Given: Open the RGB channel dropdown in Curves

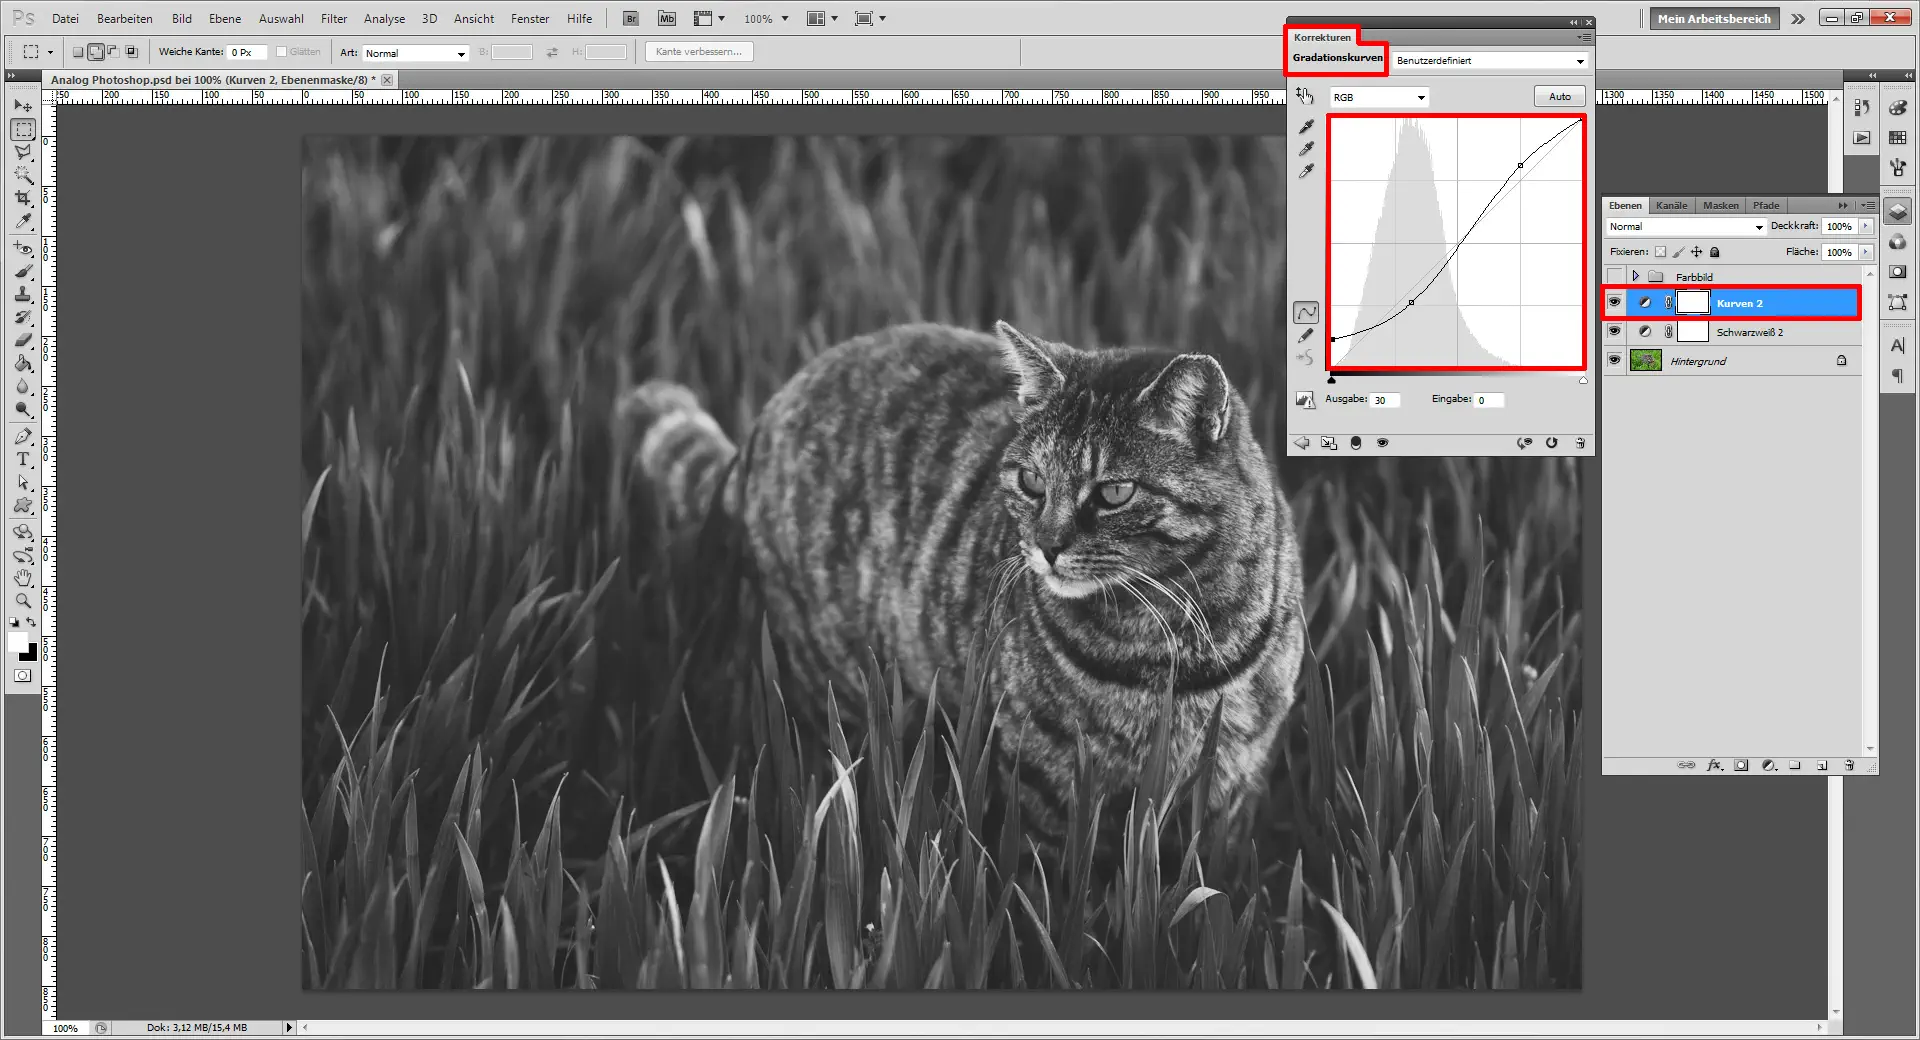Looking at the screenshot, I should (1378, 96).
